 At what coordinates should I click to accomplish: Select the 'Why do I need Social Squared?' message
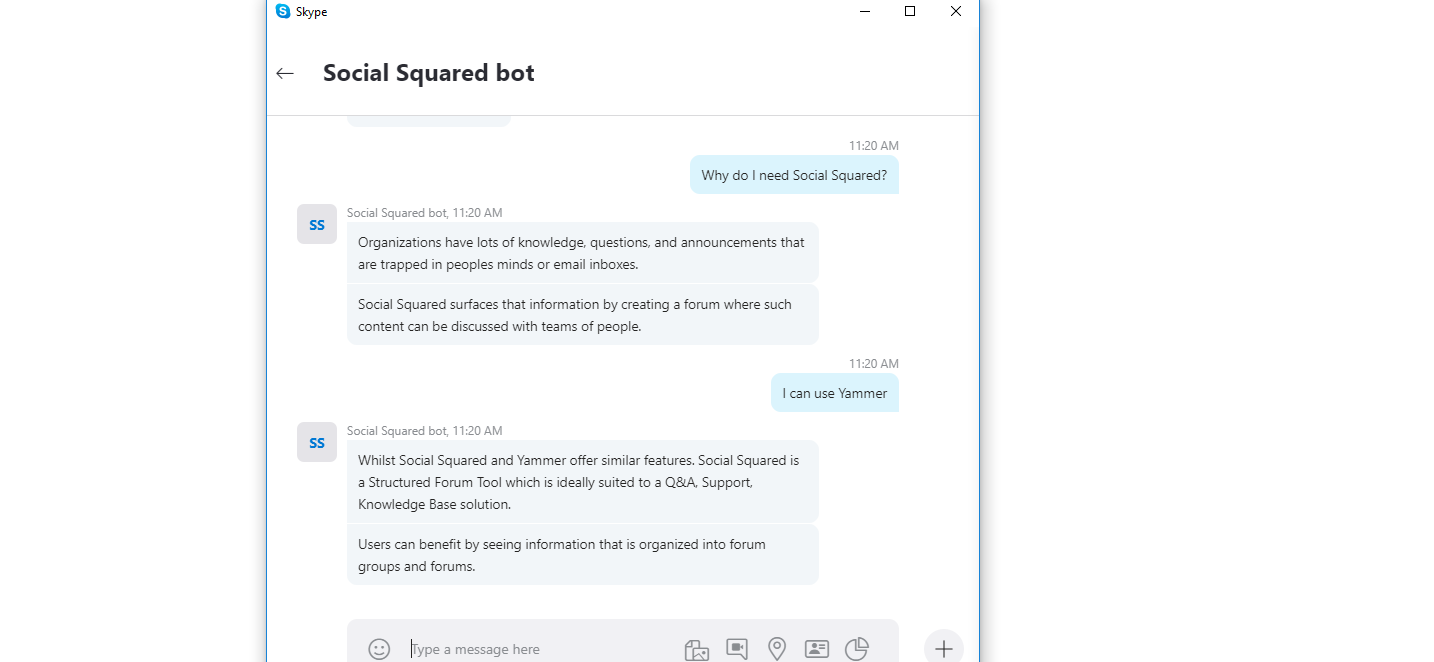pos(794,175)
